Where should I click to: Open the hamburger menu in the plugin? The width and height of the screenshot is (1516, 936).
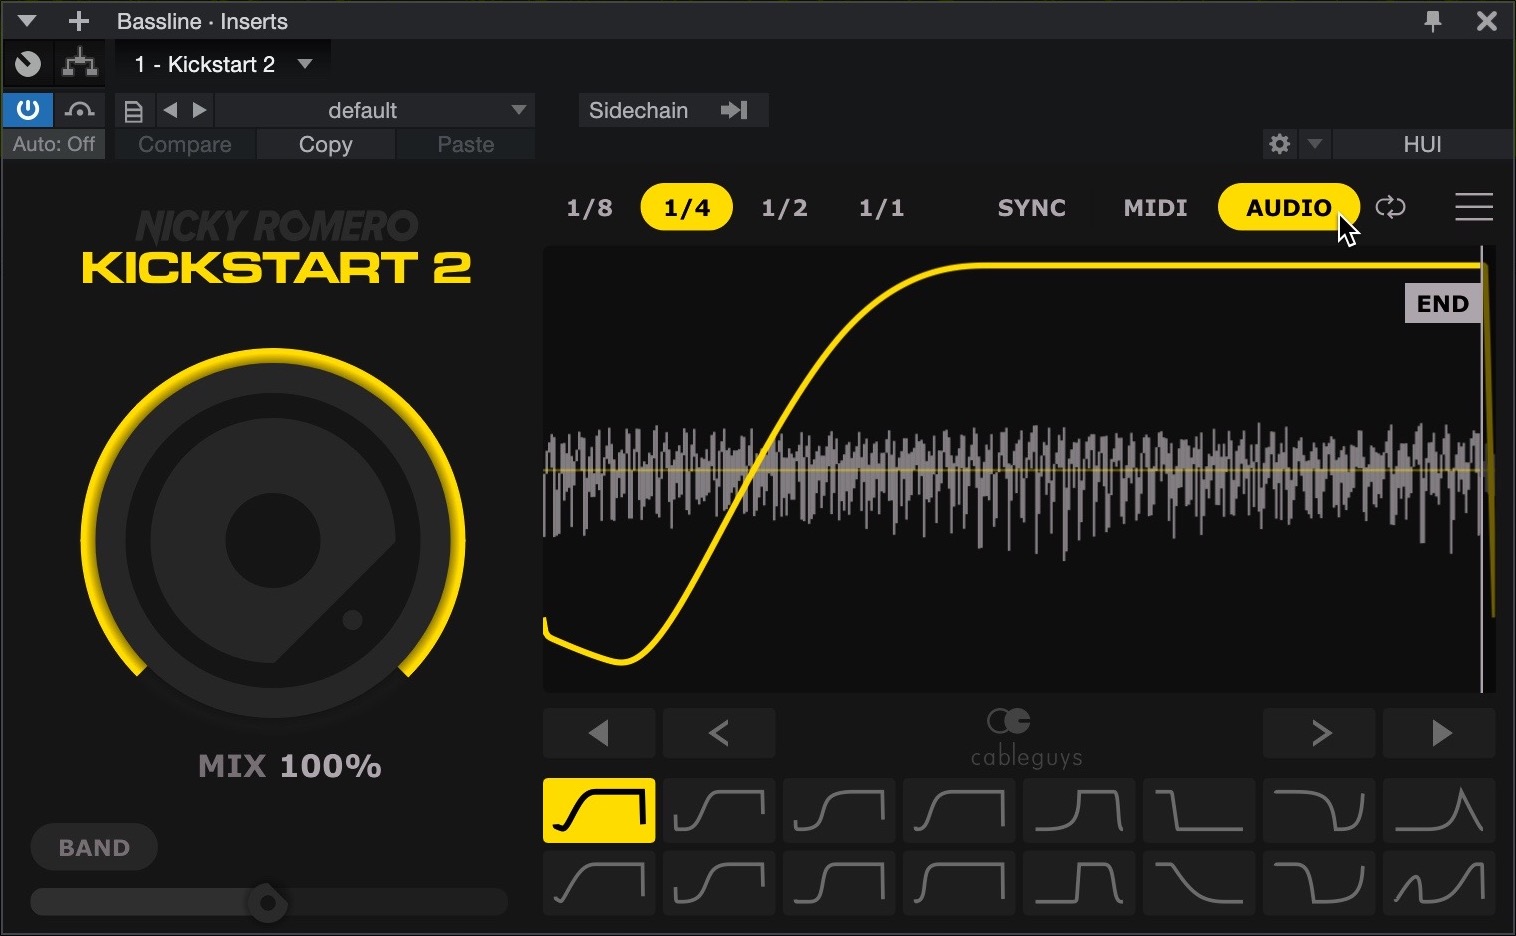(x=1474, y=207)
